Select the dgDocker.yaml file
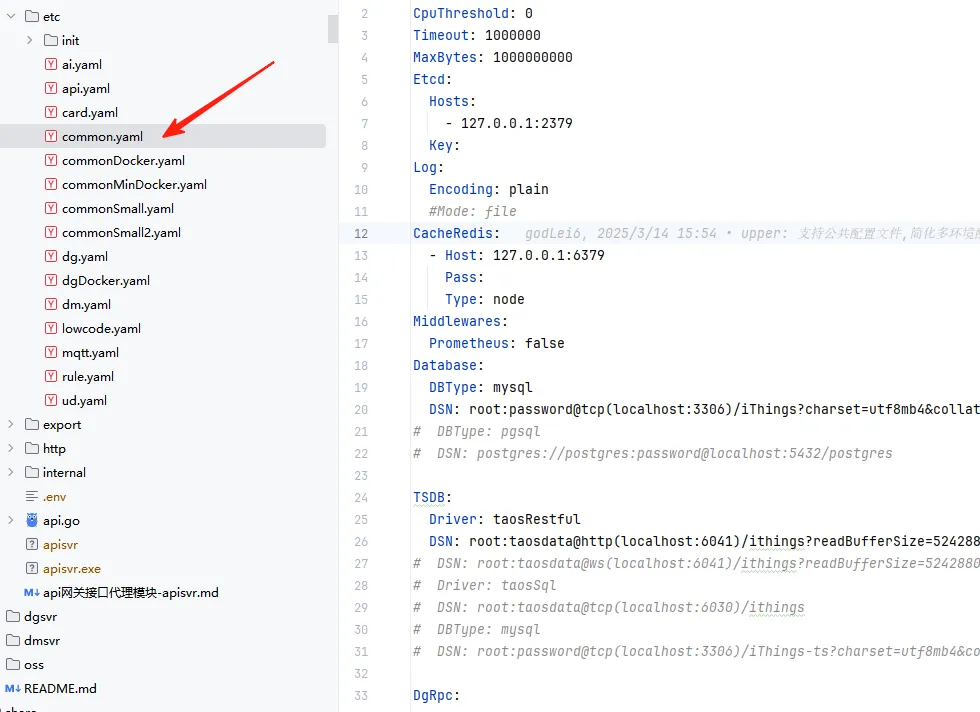This screenshot has width=980, height=712. point(105,280)
